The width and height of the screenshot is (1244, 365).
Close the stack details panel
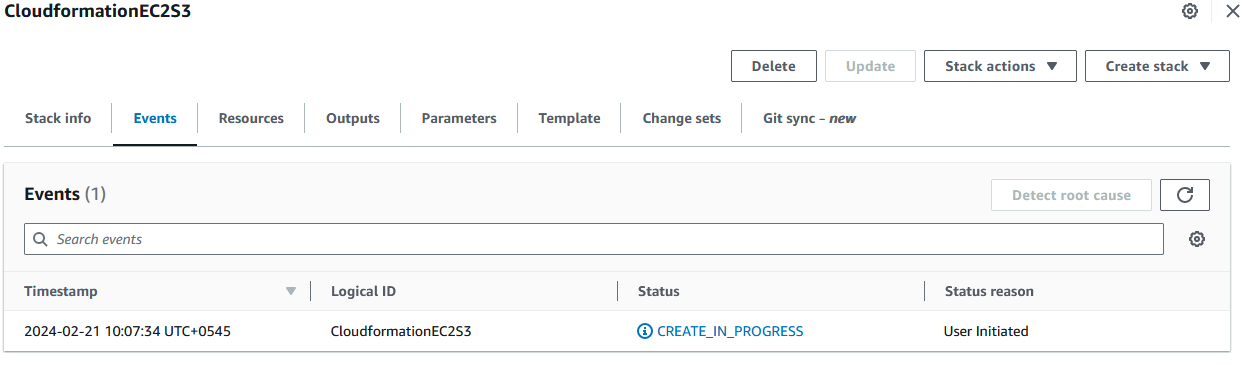click(1232, 11)
